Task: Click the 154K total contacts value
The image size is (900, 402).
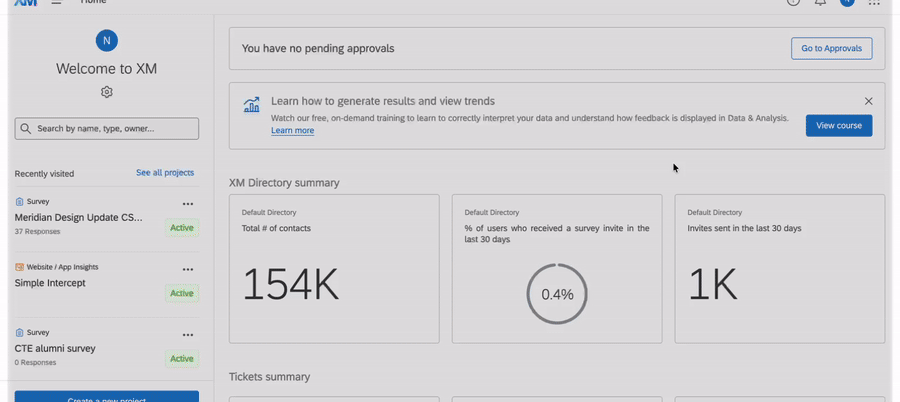Action: tap(290, 285)
